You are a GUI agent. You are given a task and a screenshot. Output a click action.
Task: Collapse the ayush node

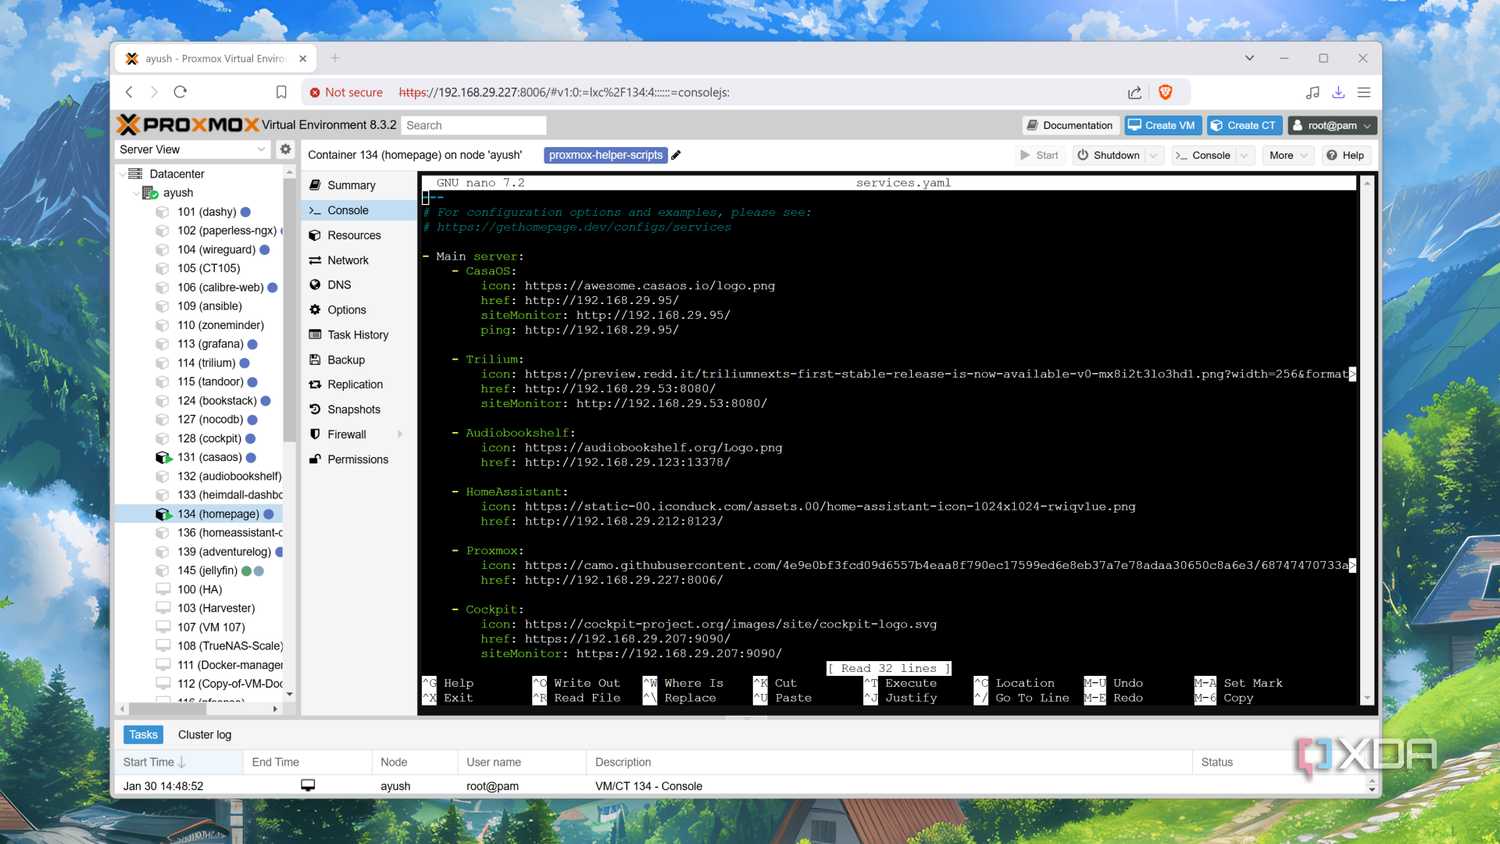coord(136,193)
